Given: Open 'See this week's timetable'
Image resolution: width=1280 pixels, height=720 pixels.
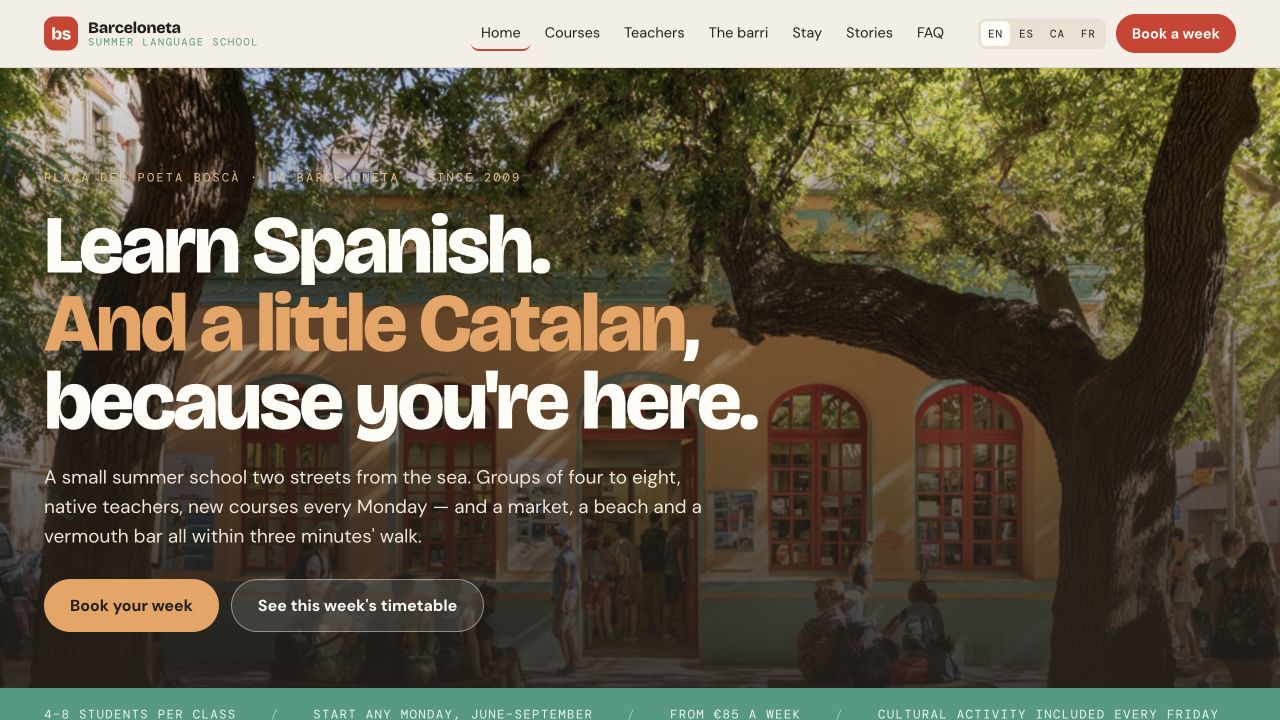Looking at the screenshot, I should coord(357,605).
